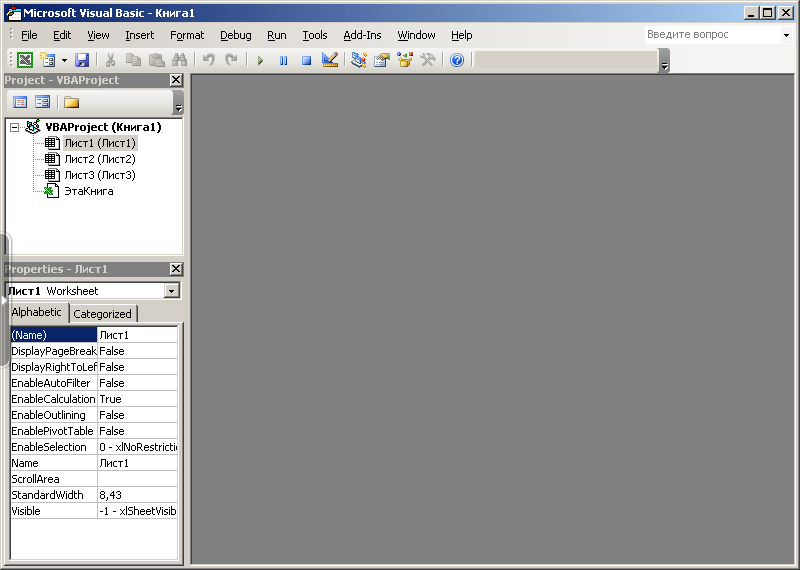This screenshot has height=570, width=800.
Task: Click the View Object icon in Project panel
Action: [x=42, y=102]
